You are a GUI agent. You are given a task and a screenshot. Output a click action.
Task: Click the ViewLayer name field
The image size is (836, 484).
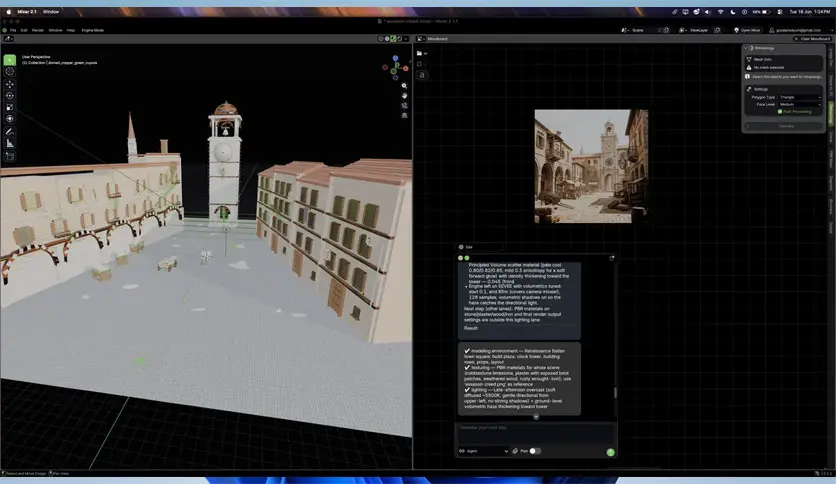pyautogui.click(x=699, y=30)
